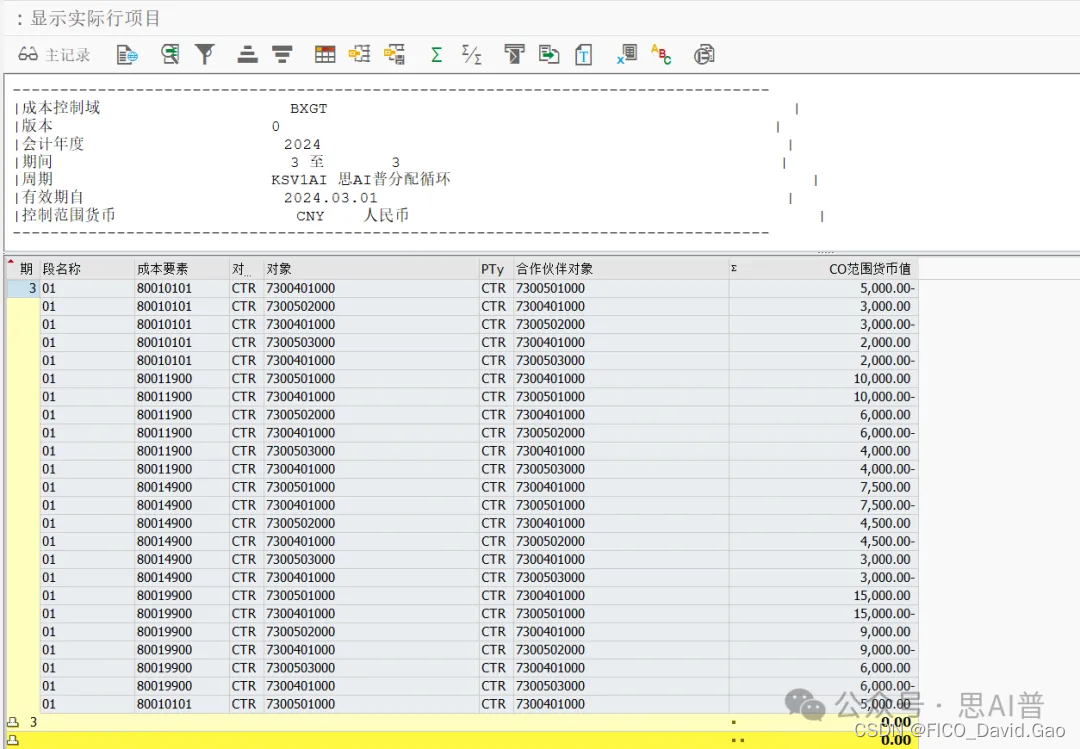
Task: Sort the list in ascending order
Action: point(247,54)
